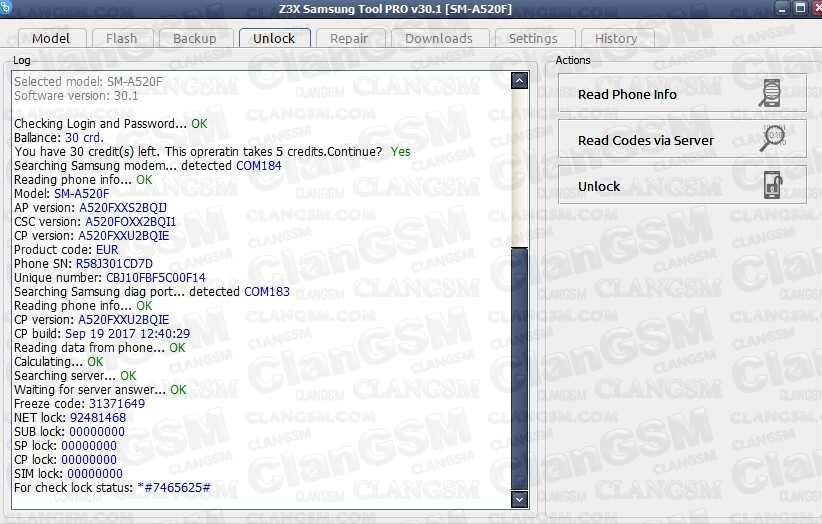Viewport: 822px width, 524px height.
Task: Click Reading data from phone line
Action: point(100,347)
